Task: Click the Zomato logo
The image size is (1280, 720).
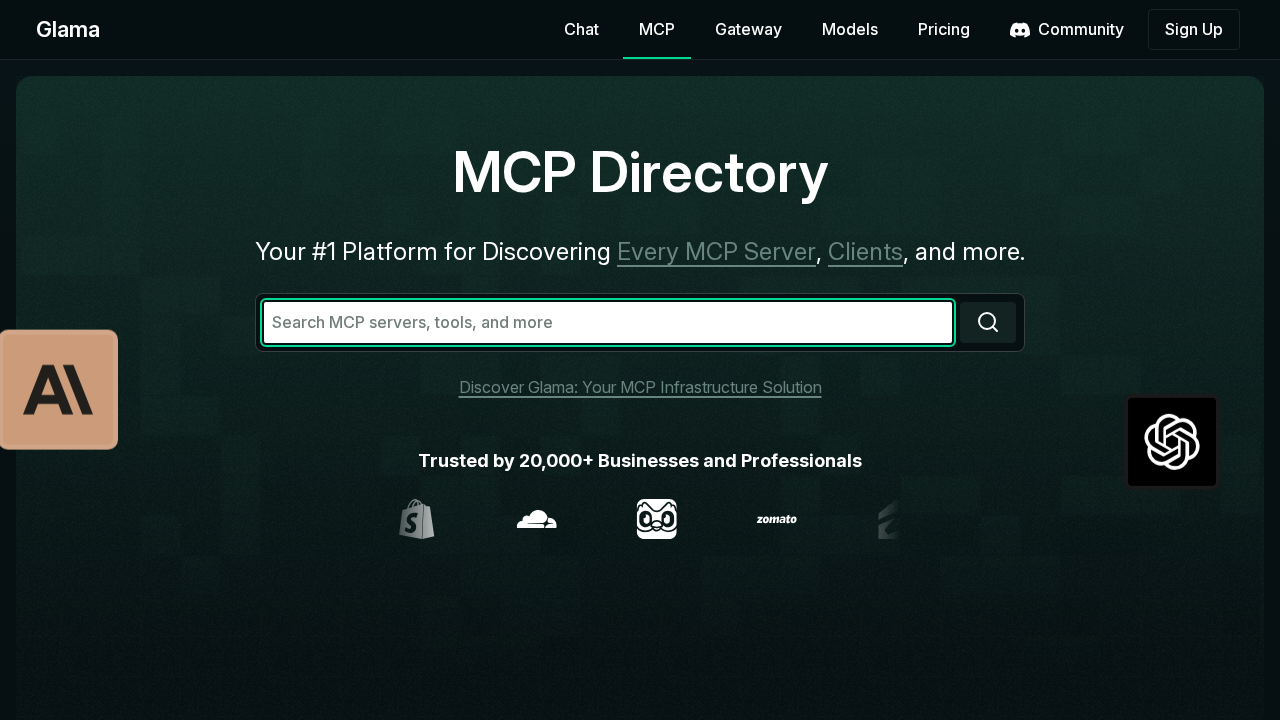Action: pyautogui.click(x=777, y=519)
